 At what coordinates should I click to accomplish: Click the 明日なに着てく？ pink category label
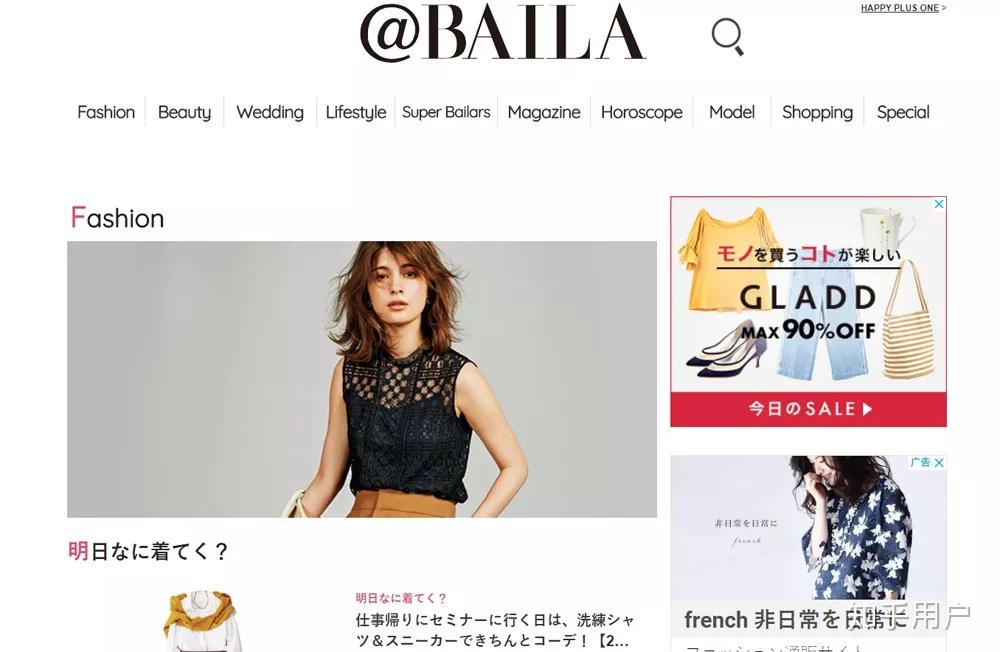pos(401,598)
